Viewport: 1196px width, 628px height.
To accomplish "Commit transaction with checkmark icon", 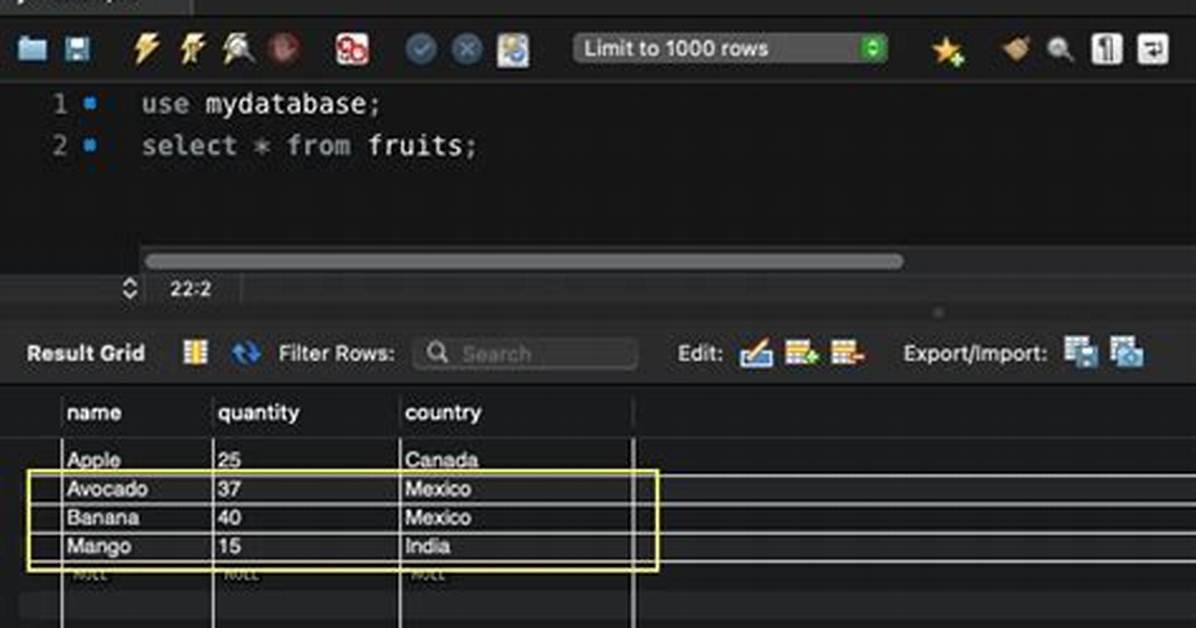I will tap(421, 50).
